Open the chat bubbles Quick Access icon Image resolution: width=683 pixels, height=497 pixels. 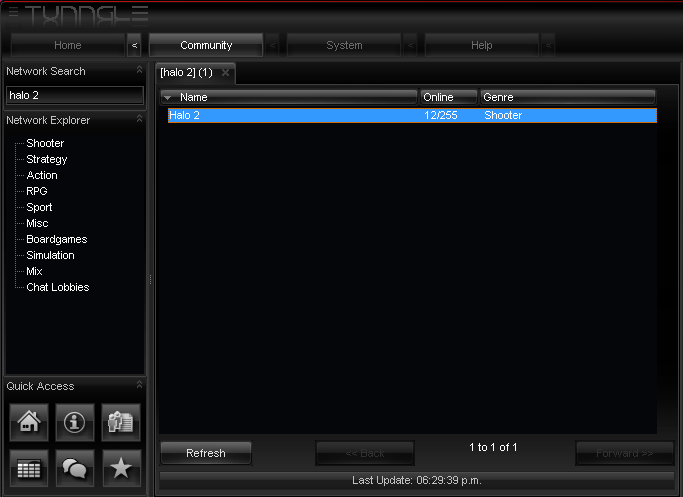coord(74,469)
